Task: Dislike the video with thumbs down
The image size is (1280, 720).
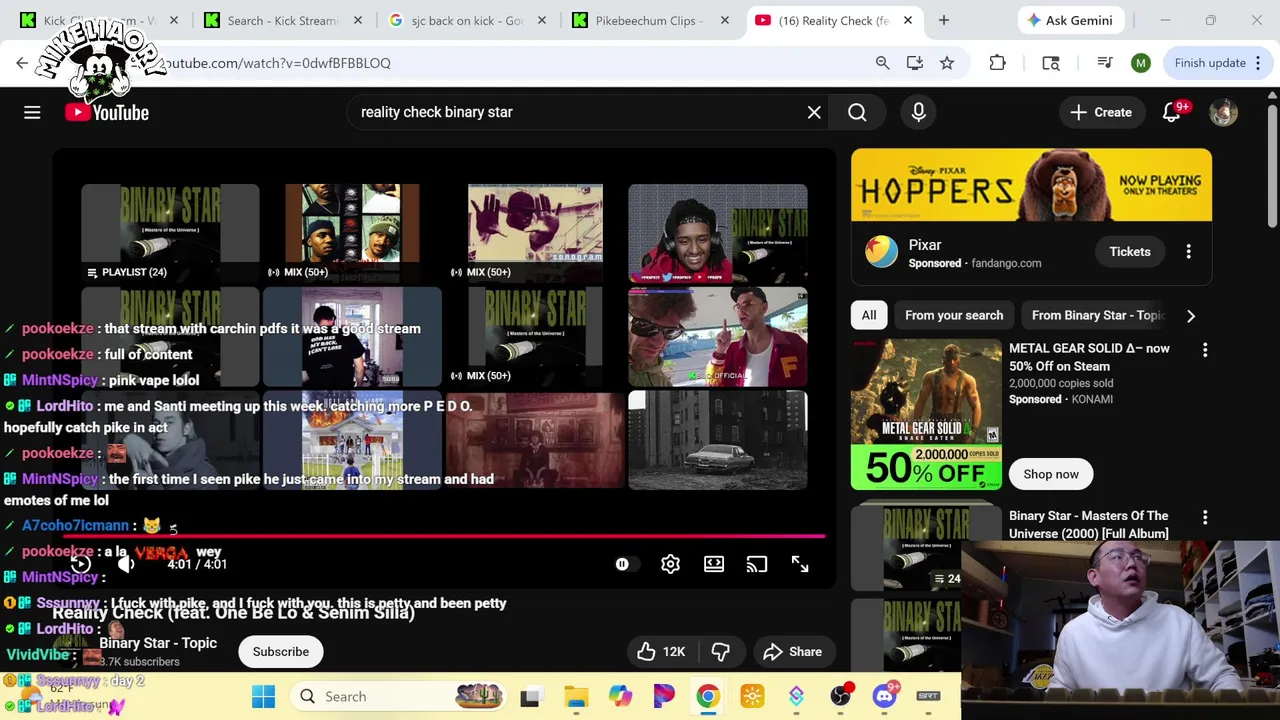Action: (720, 651)
